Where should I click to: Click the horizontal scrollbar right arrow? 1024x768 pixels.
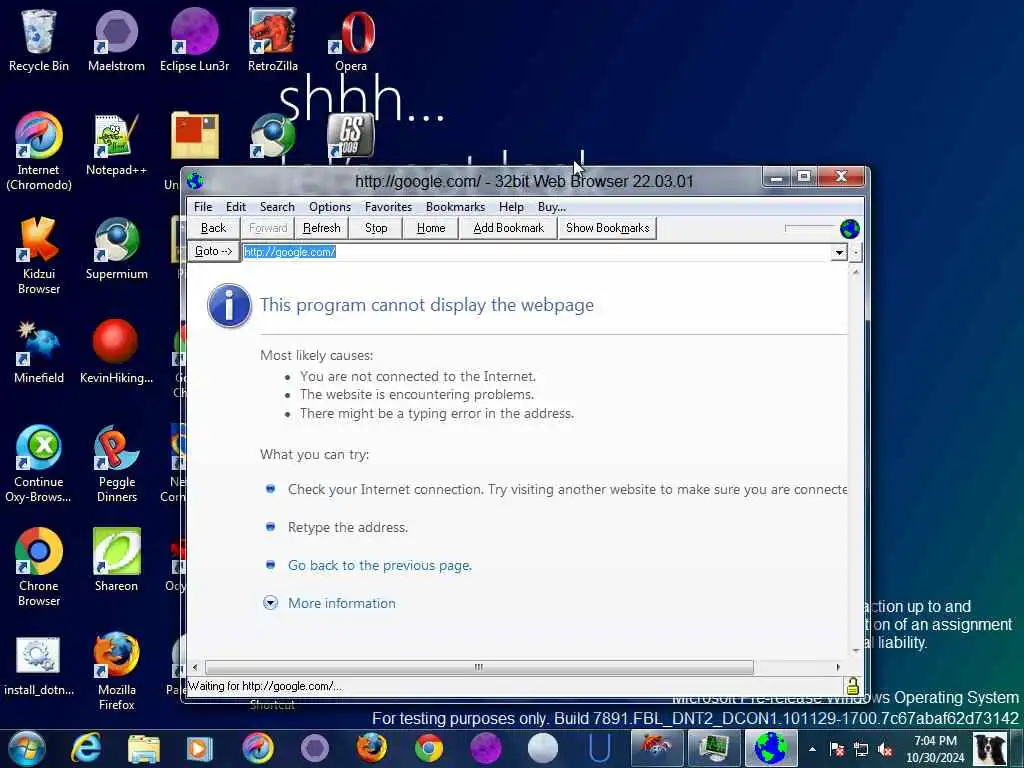pos(838,667)
